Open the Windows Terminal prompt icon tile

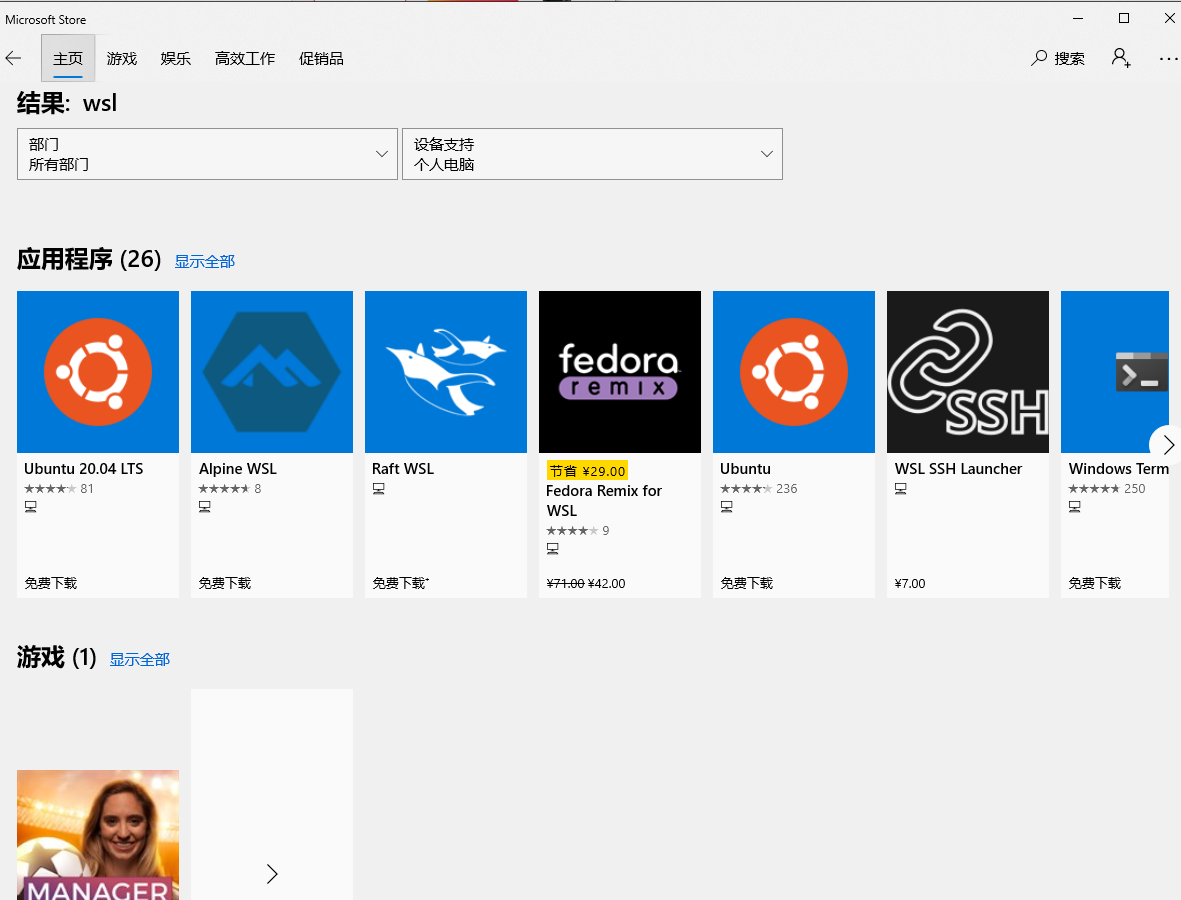point(1115,372)
